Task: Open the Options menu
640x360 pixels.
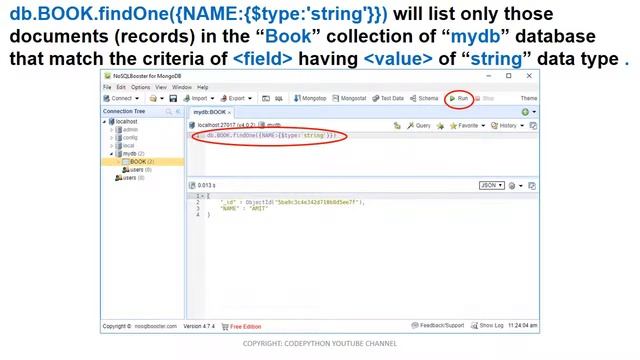Action: (x=140, y=87)
